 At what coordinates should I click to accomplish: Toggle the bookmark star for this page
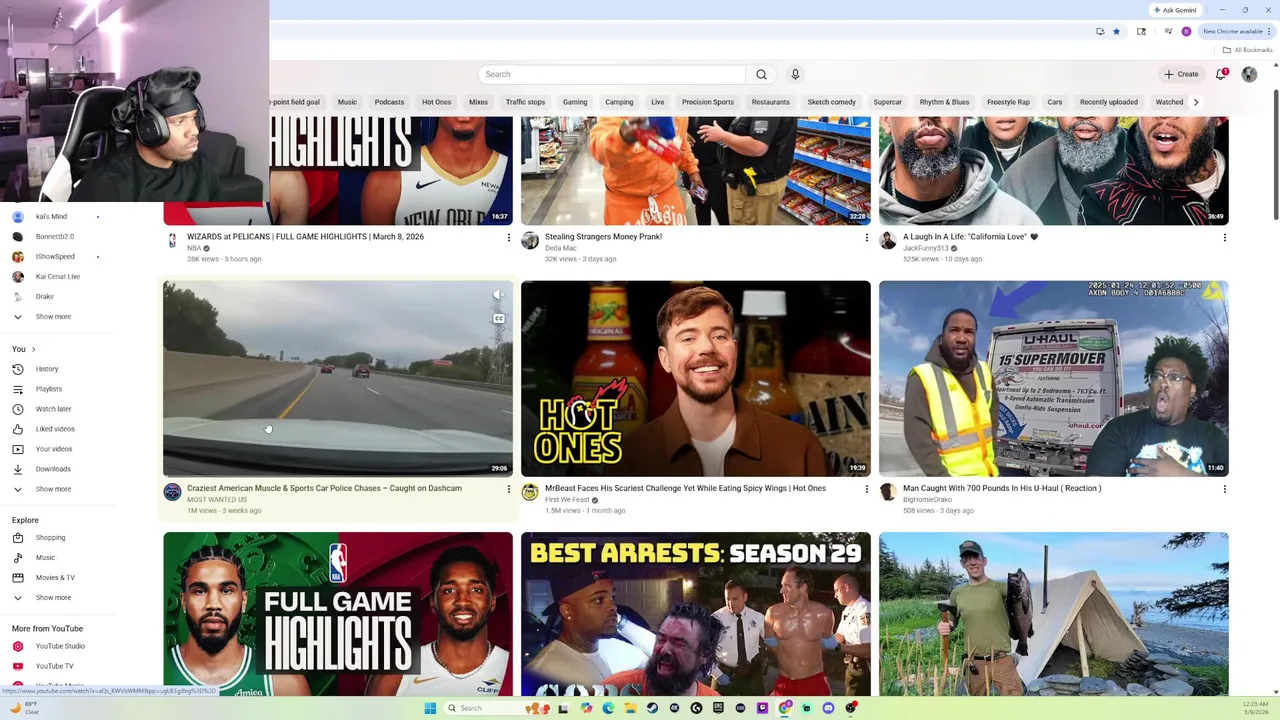click(1116, 31)
